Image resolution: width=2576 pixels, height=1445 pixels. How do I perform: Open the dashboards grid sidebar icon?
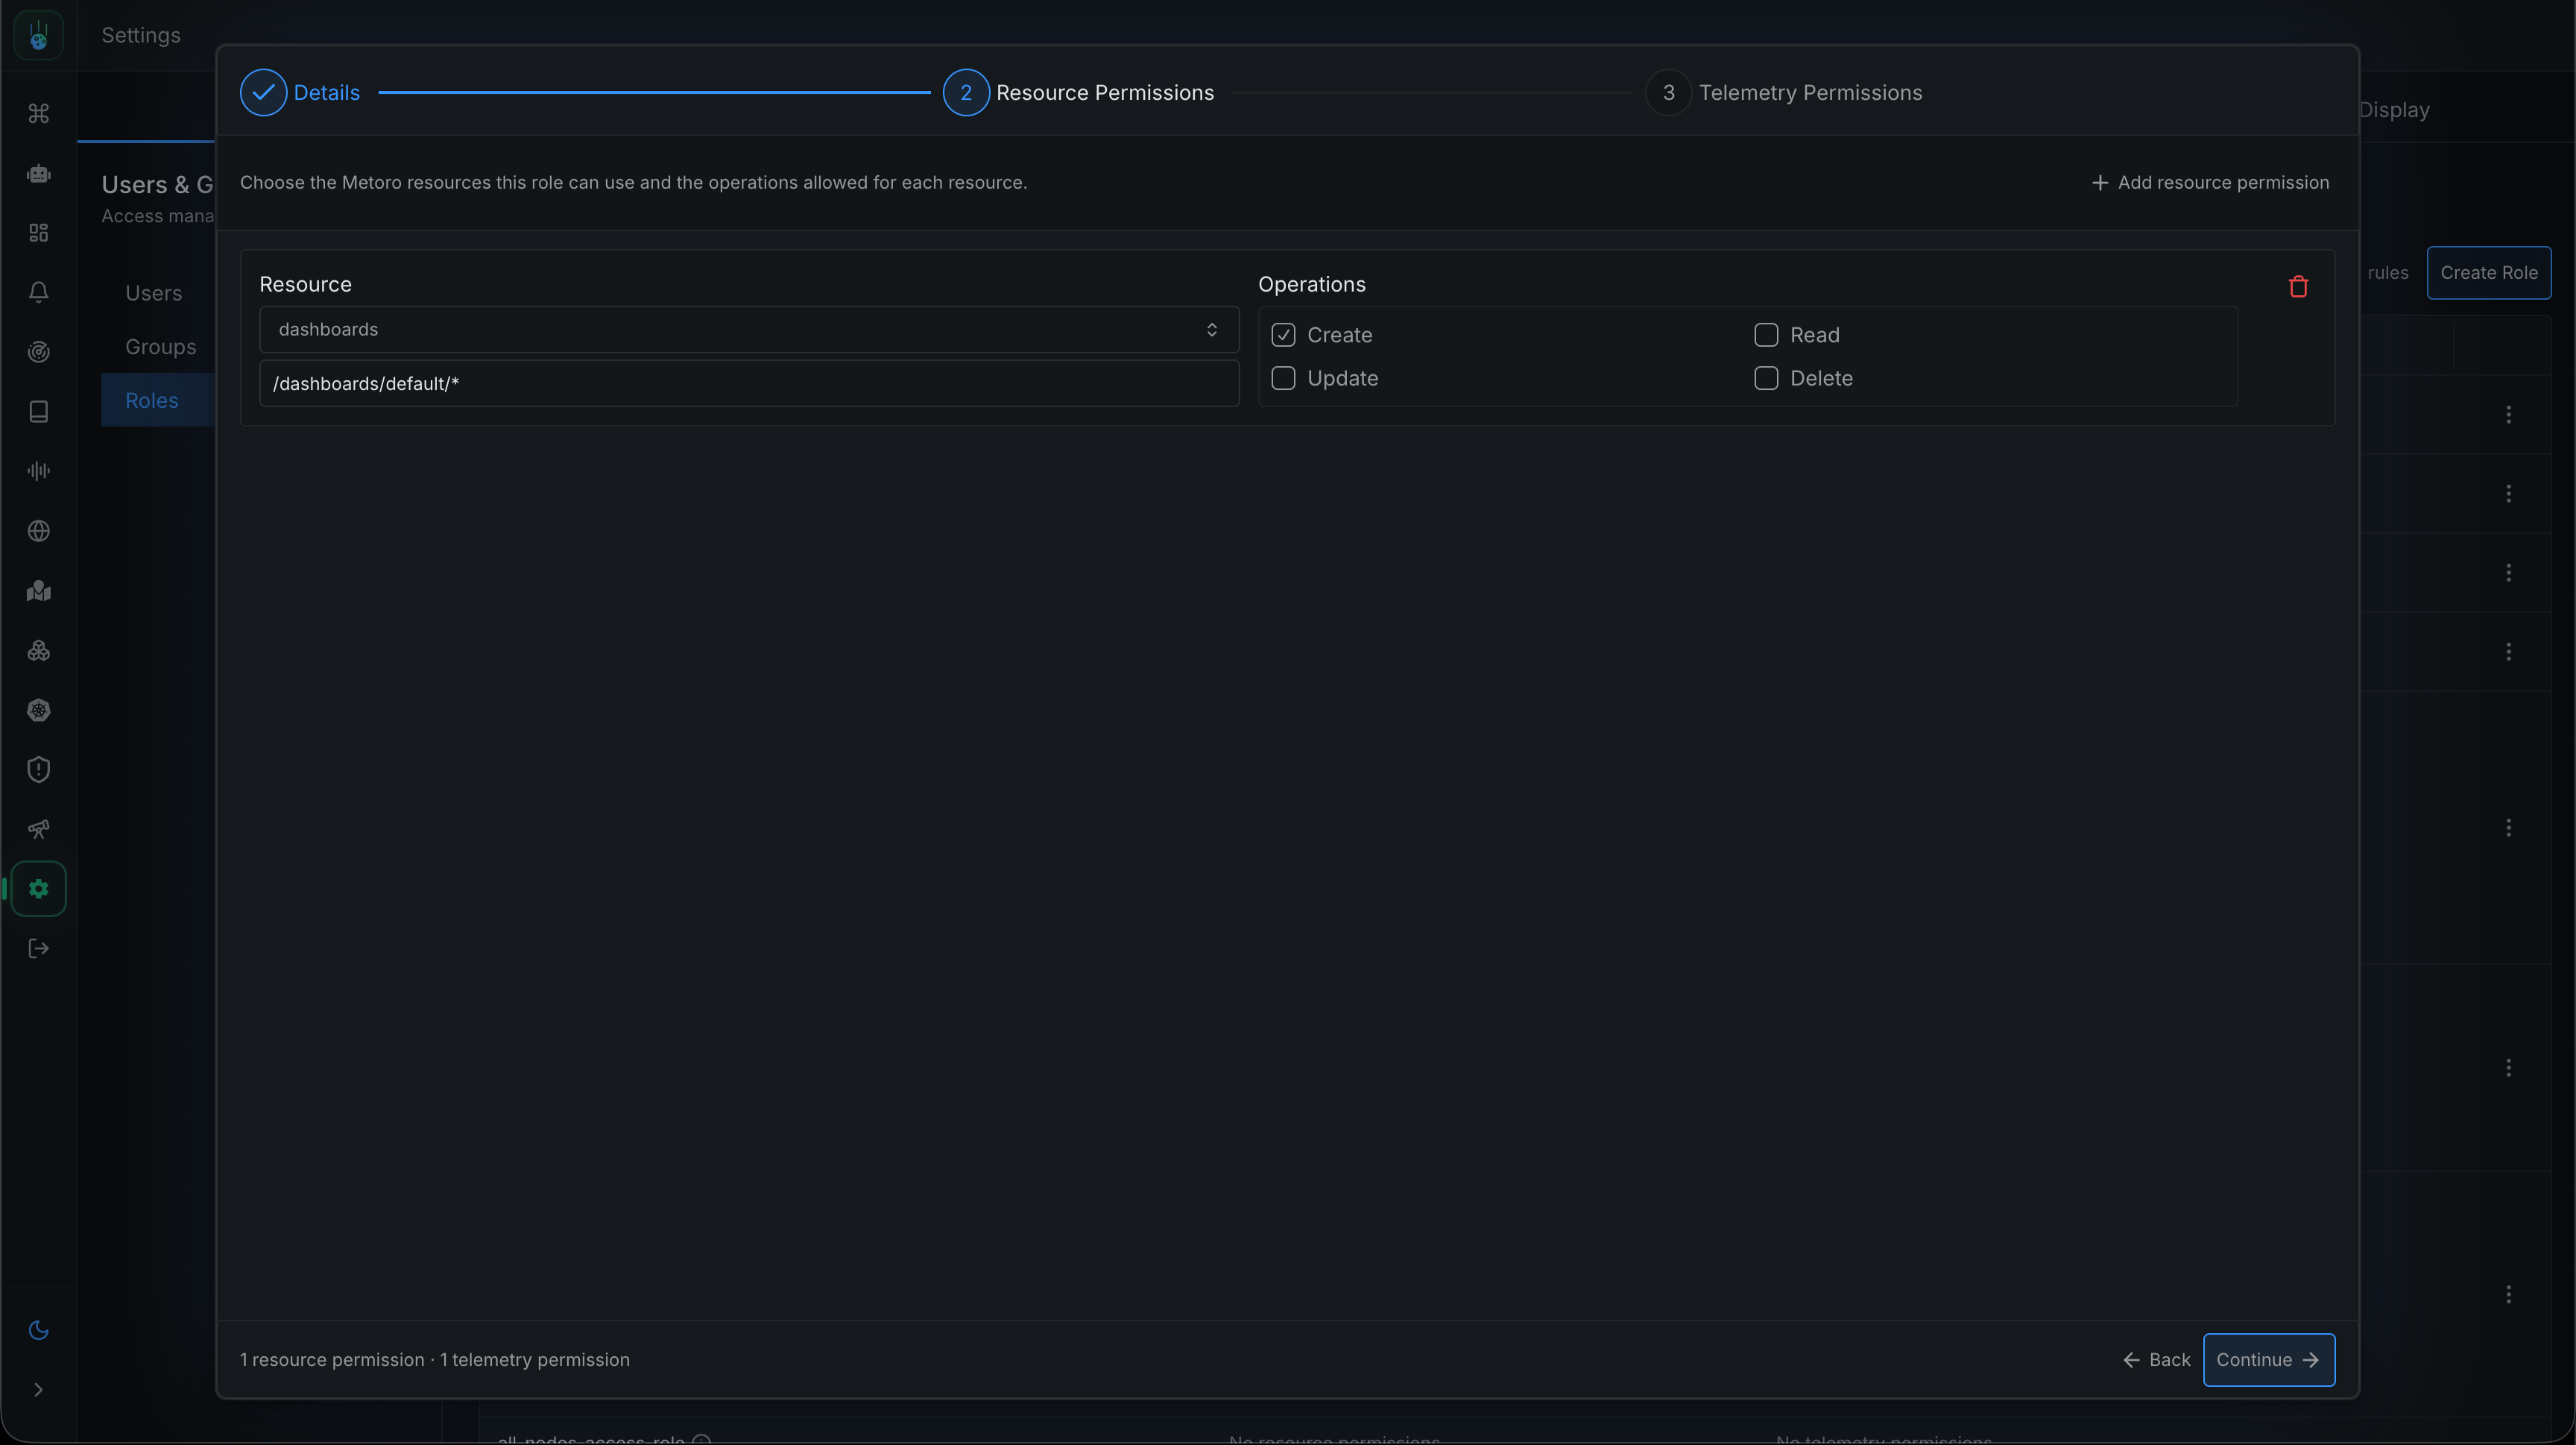point(38,232)
